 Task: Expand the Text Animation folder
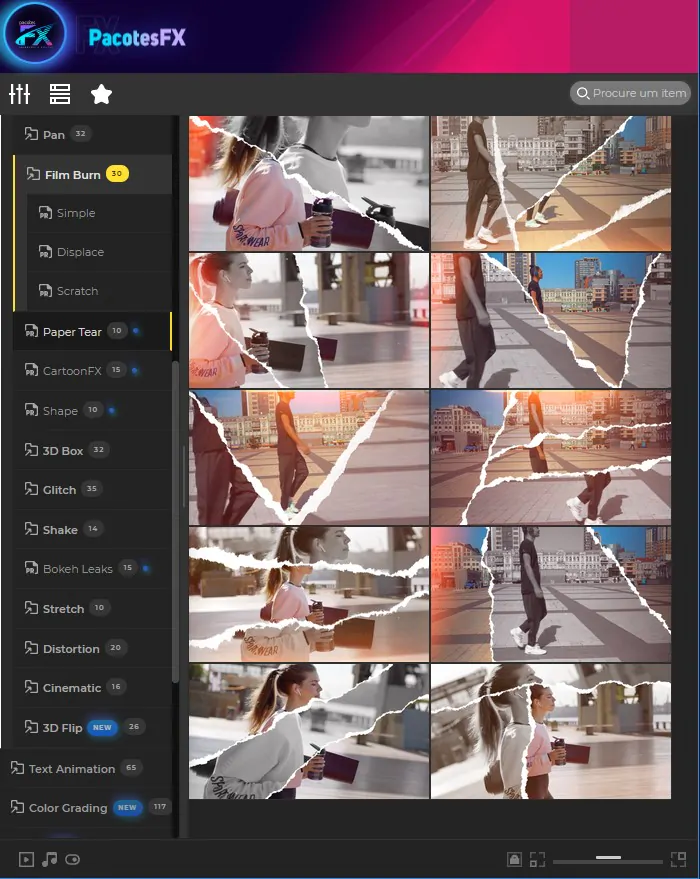pos(71,768)
